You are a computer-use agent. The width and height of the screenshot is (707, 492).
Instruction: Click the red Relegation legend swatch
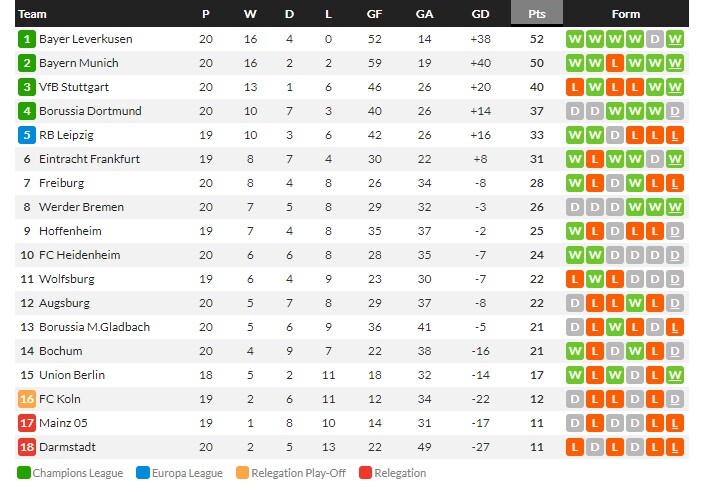[366, 473]
